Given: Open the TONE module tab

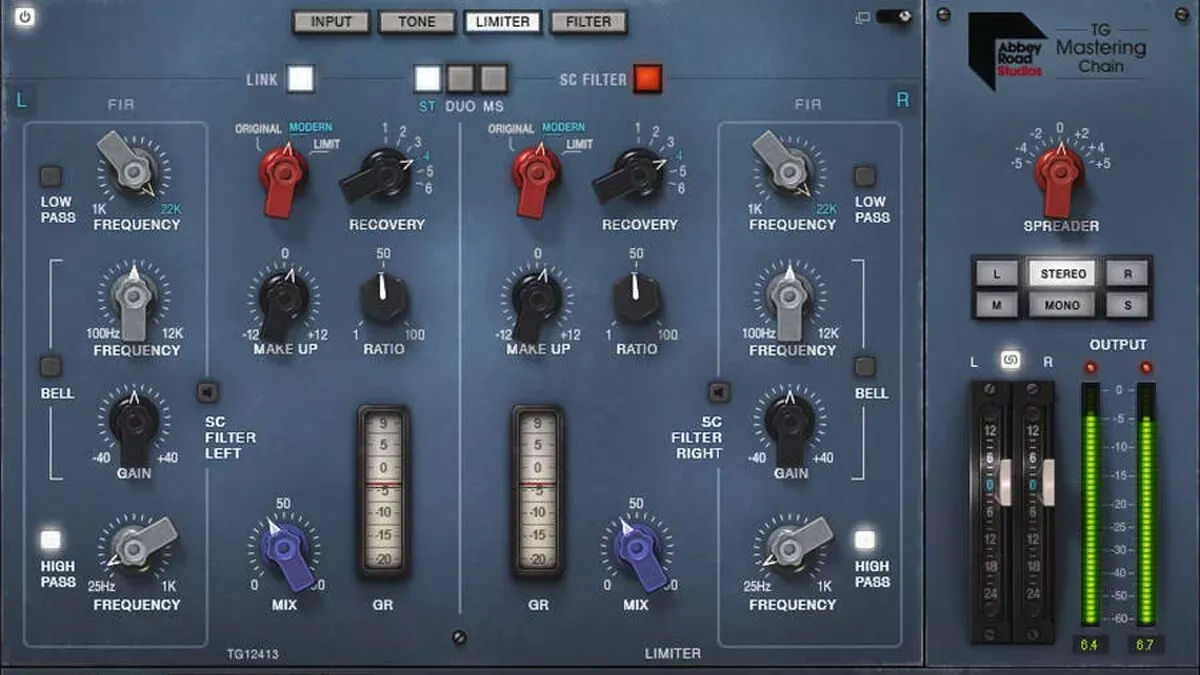Looking at the screenshot, I should pos(417,22).
